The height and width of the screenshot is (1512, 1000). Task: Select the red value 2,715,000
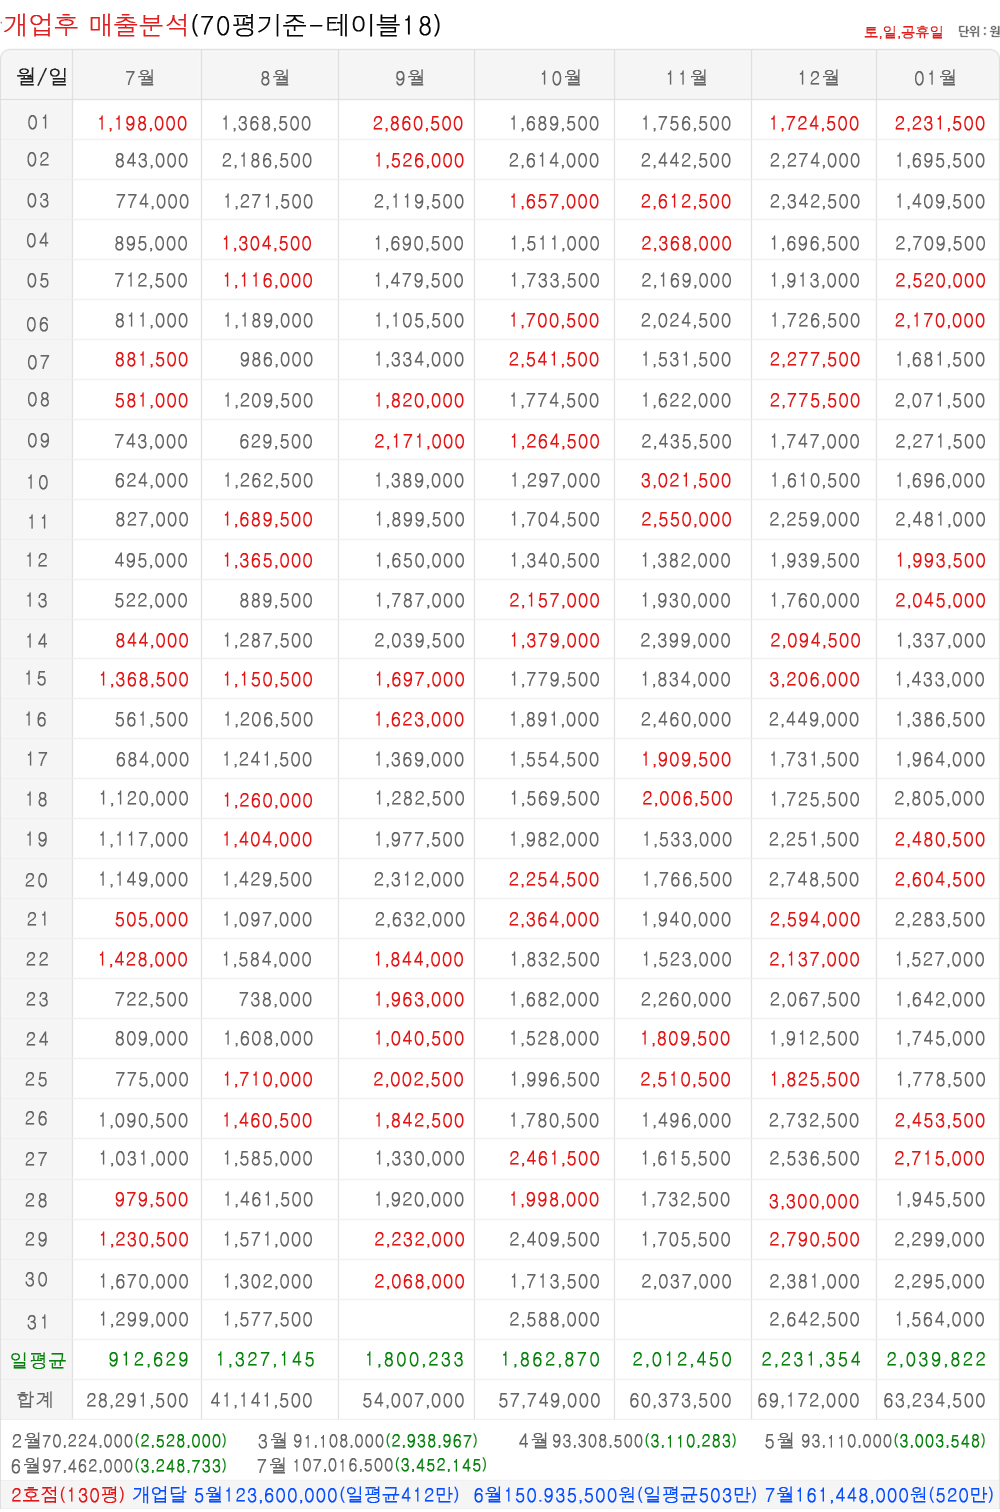coord(940,1159)
